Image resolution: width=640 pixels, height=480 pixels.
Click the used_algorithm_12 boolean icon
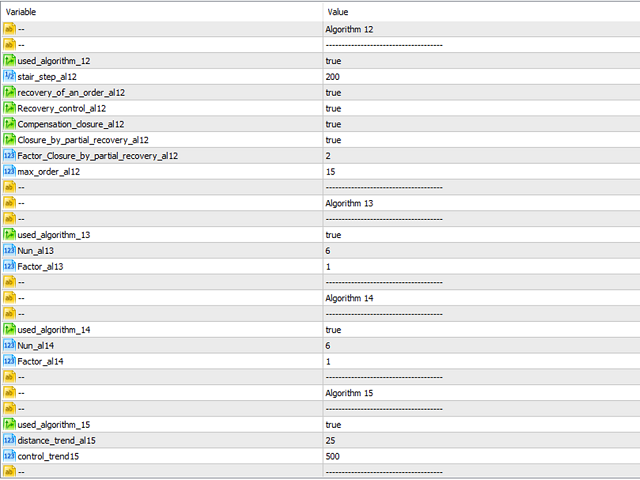(9, 61)
